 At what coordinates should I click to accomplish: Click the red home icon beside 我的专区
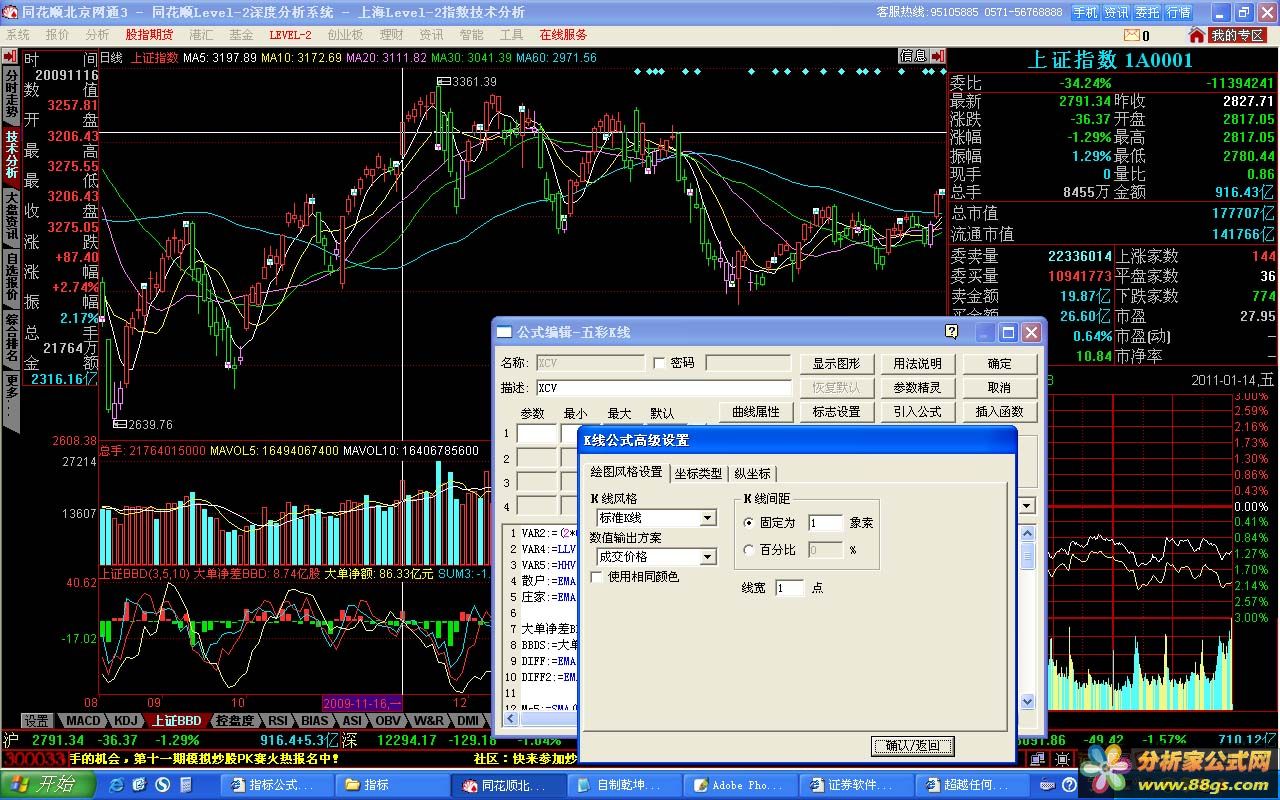click(1198, 35)
